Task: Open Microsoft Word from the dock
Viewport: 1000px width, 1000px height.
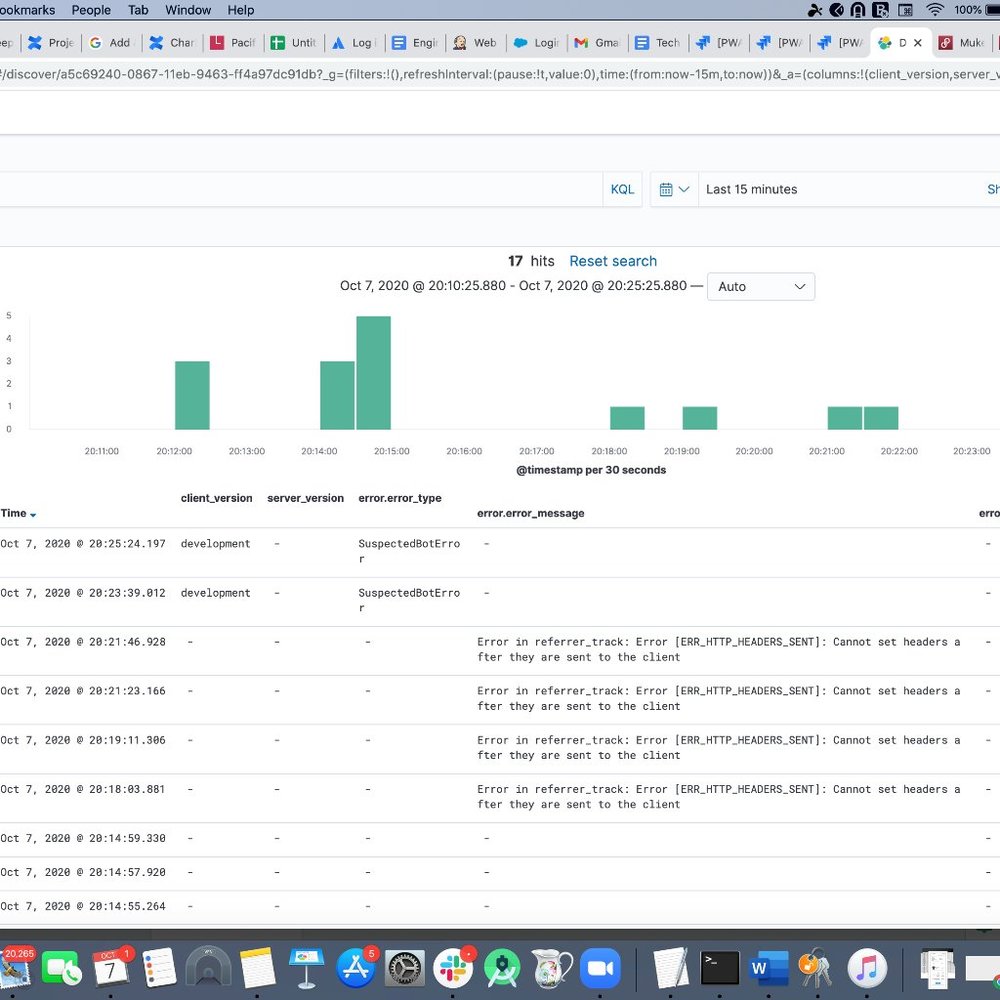Action: tap(768, 968)
